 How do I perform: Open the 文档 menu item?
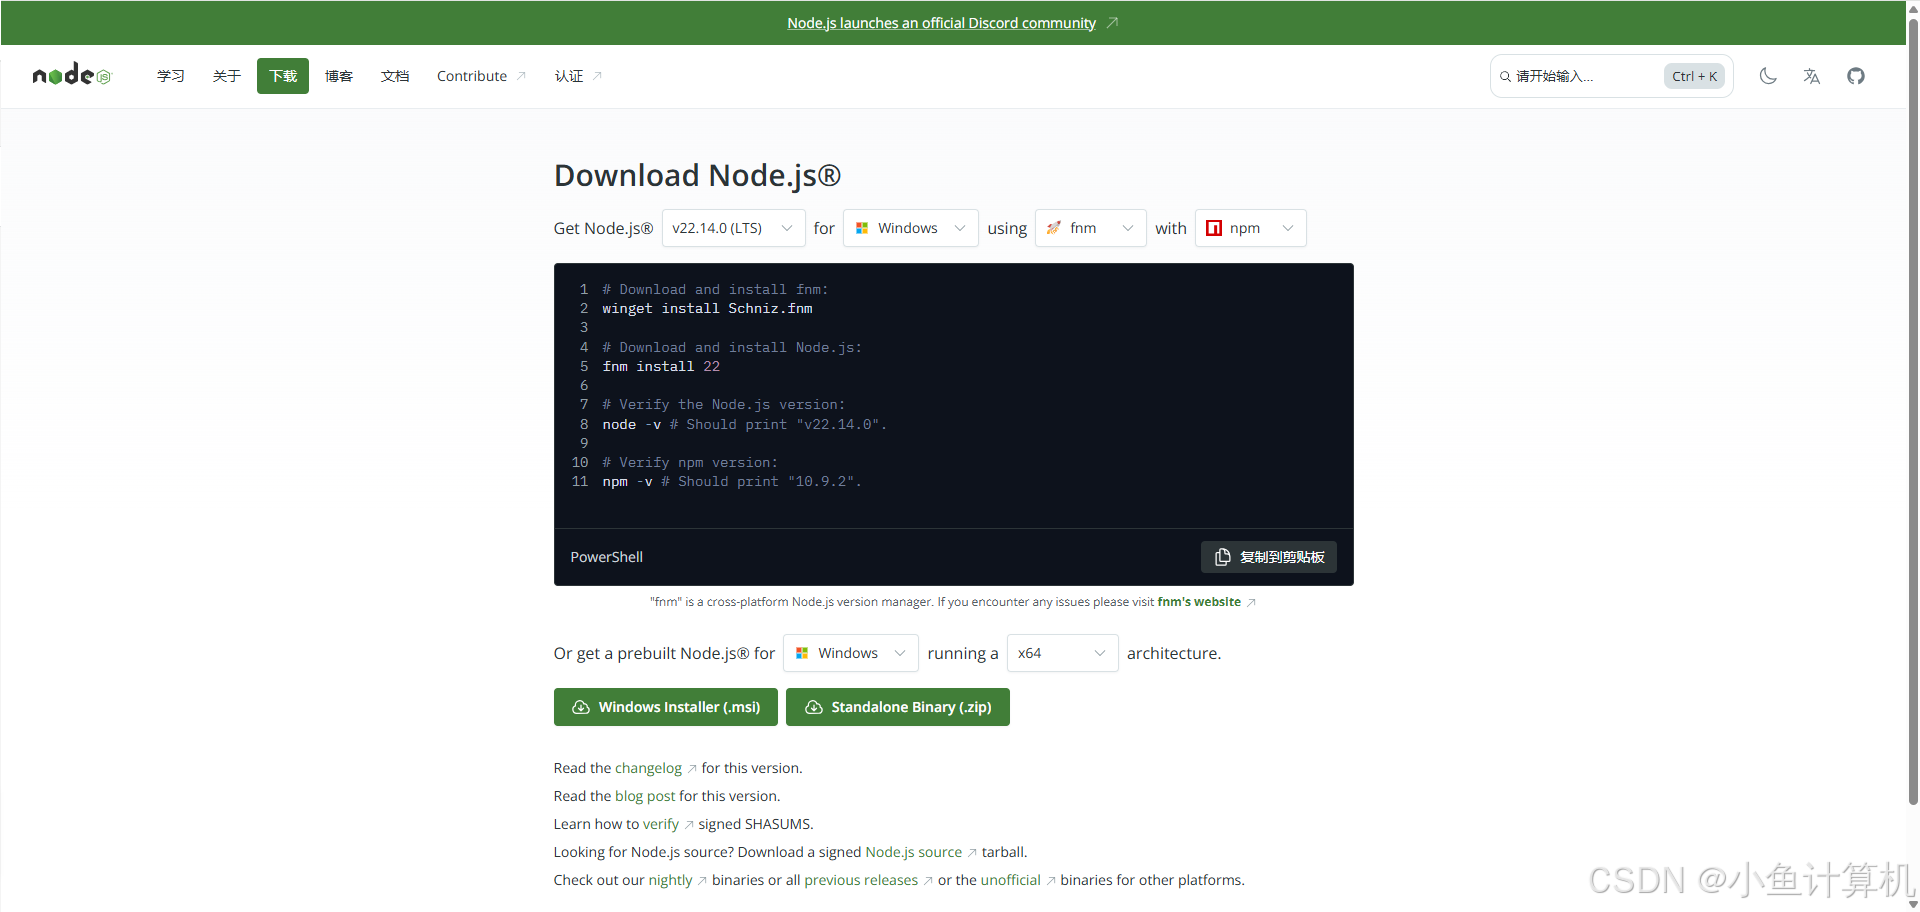[x=395, y=76]
